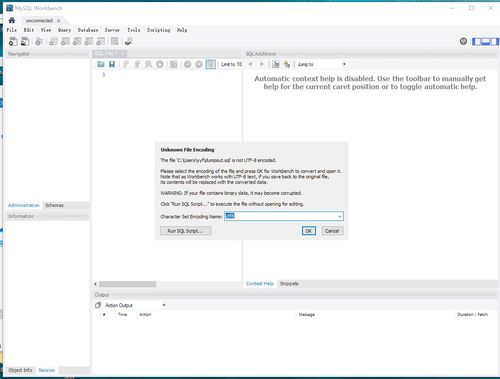The image size is (500, 379).
Task: Create a new stored procedure
Action: (89, 41)
